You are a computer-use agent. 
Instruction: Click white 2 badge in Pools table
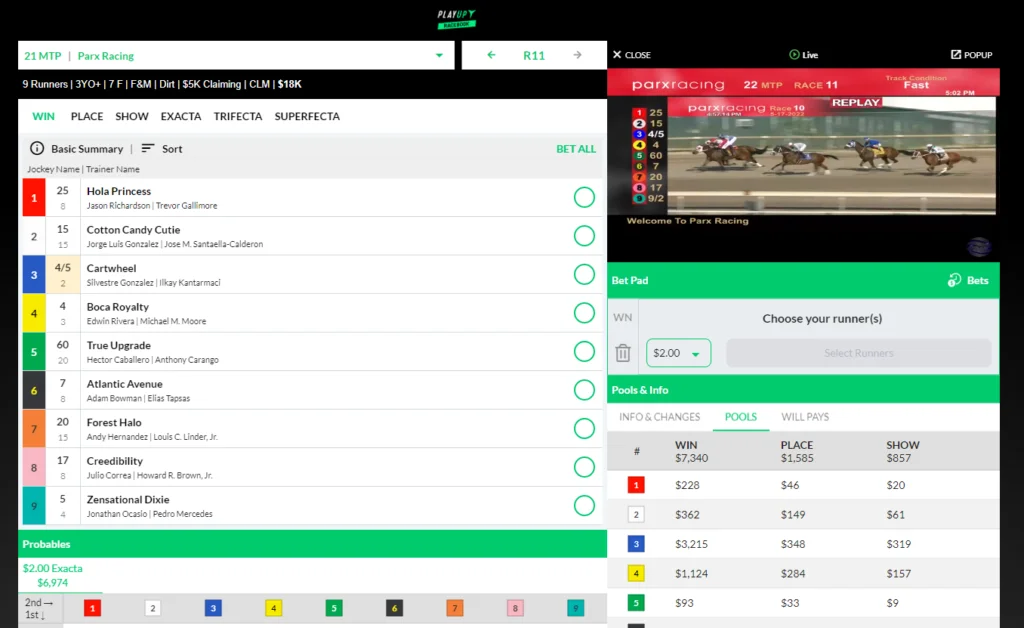point(636,514)
